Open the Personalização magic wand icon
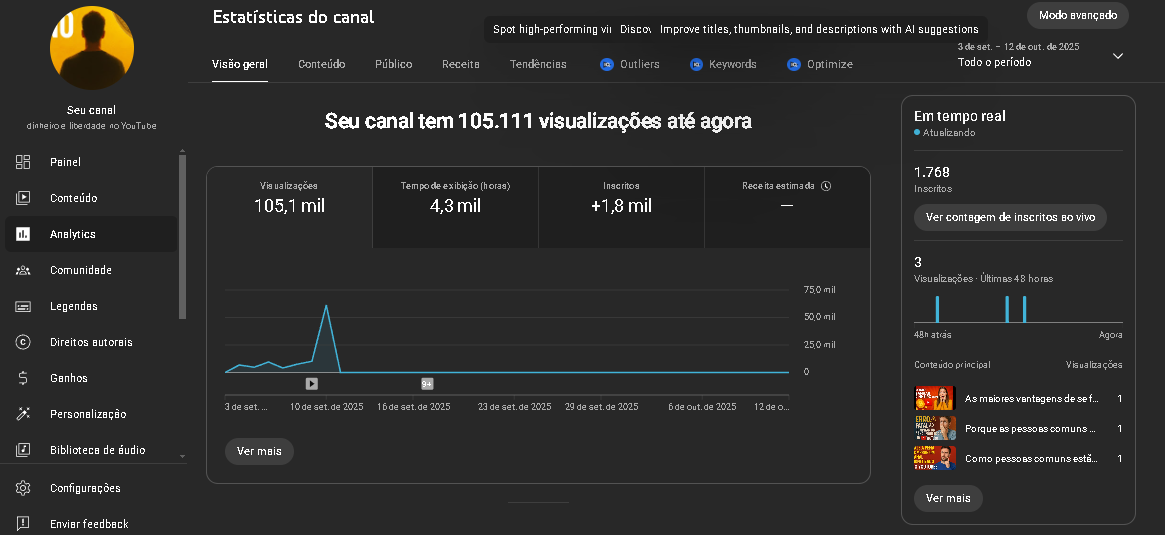The width and height of the screenshot is (1165, 535). point(23,414)
